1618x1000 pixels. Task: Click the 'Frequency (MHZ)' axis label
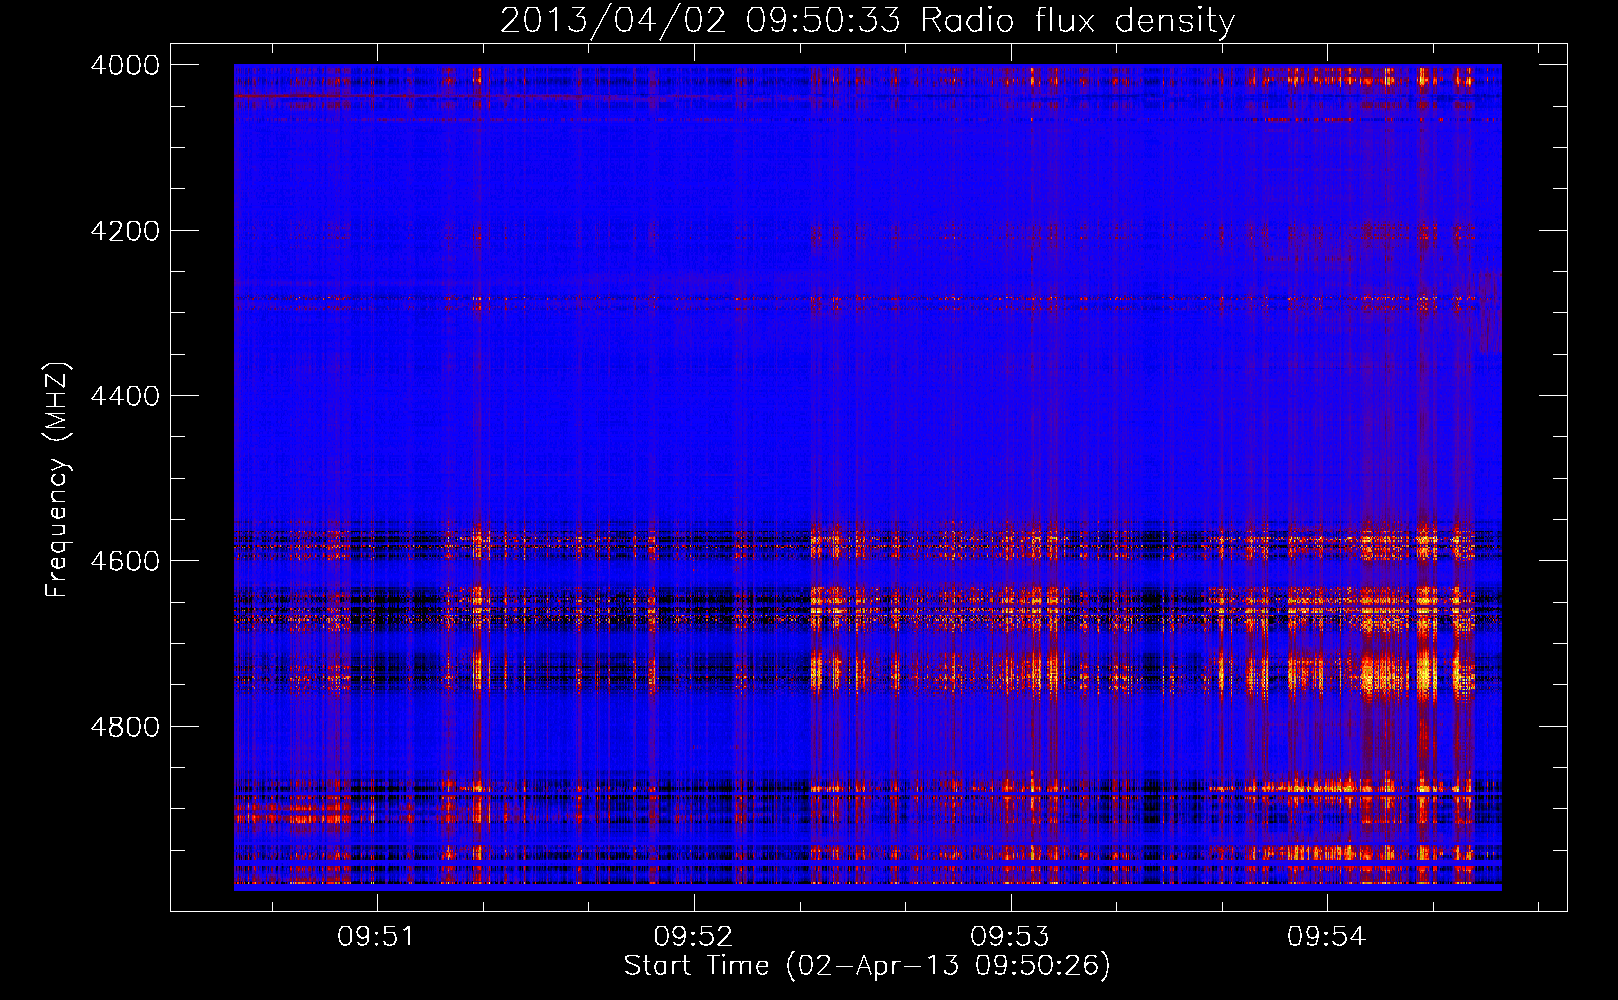click(x=58, y=480)
